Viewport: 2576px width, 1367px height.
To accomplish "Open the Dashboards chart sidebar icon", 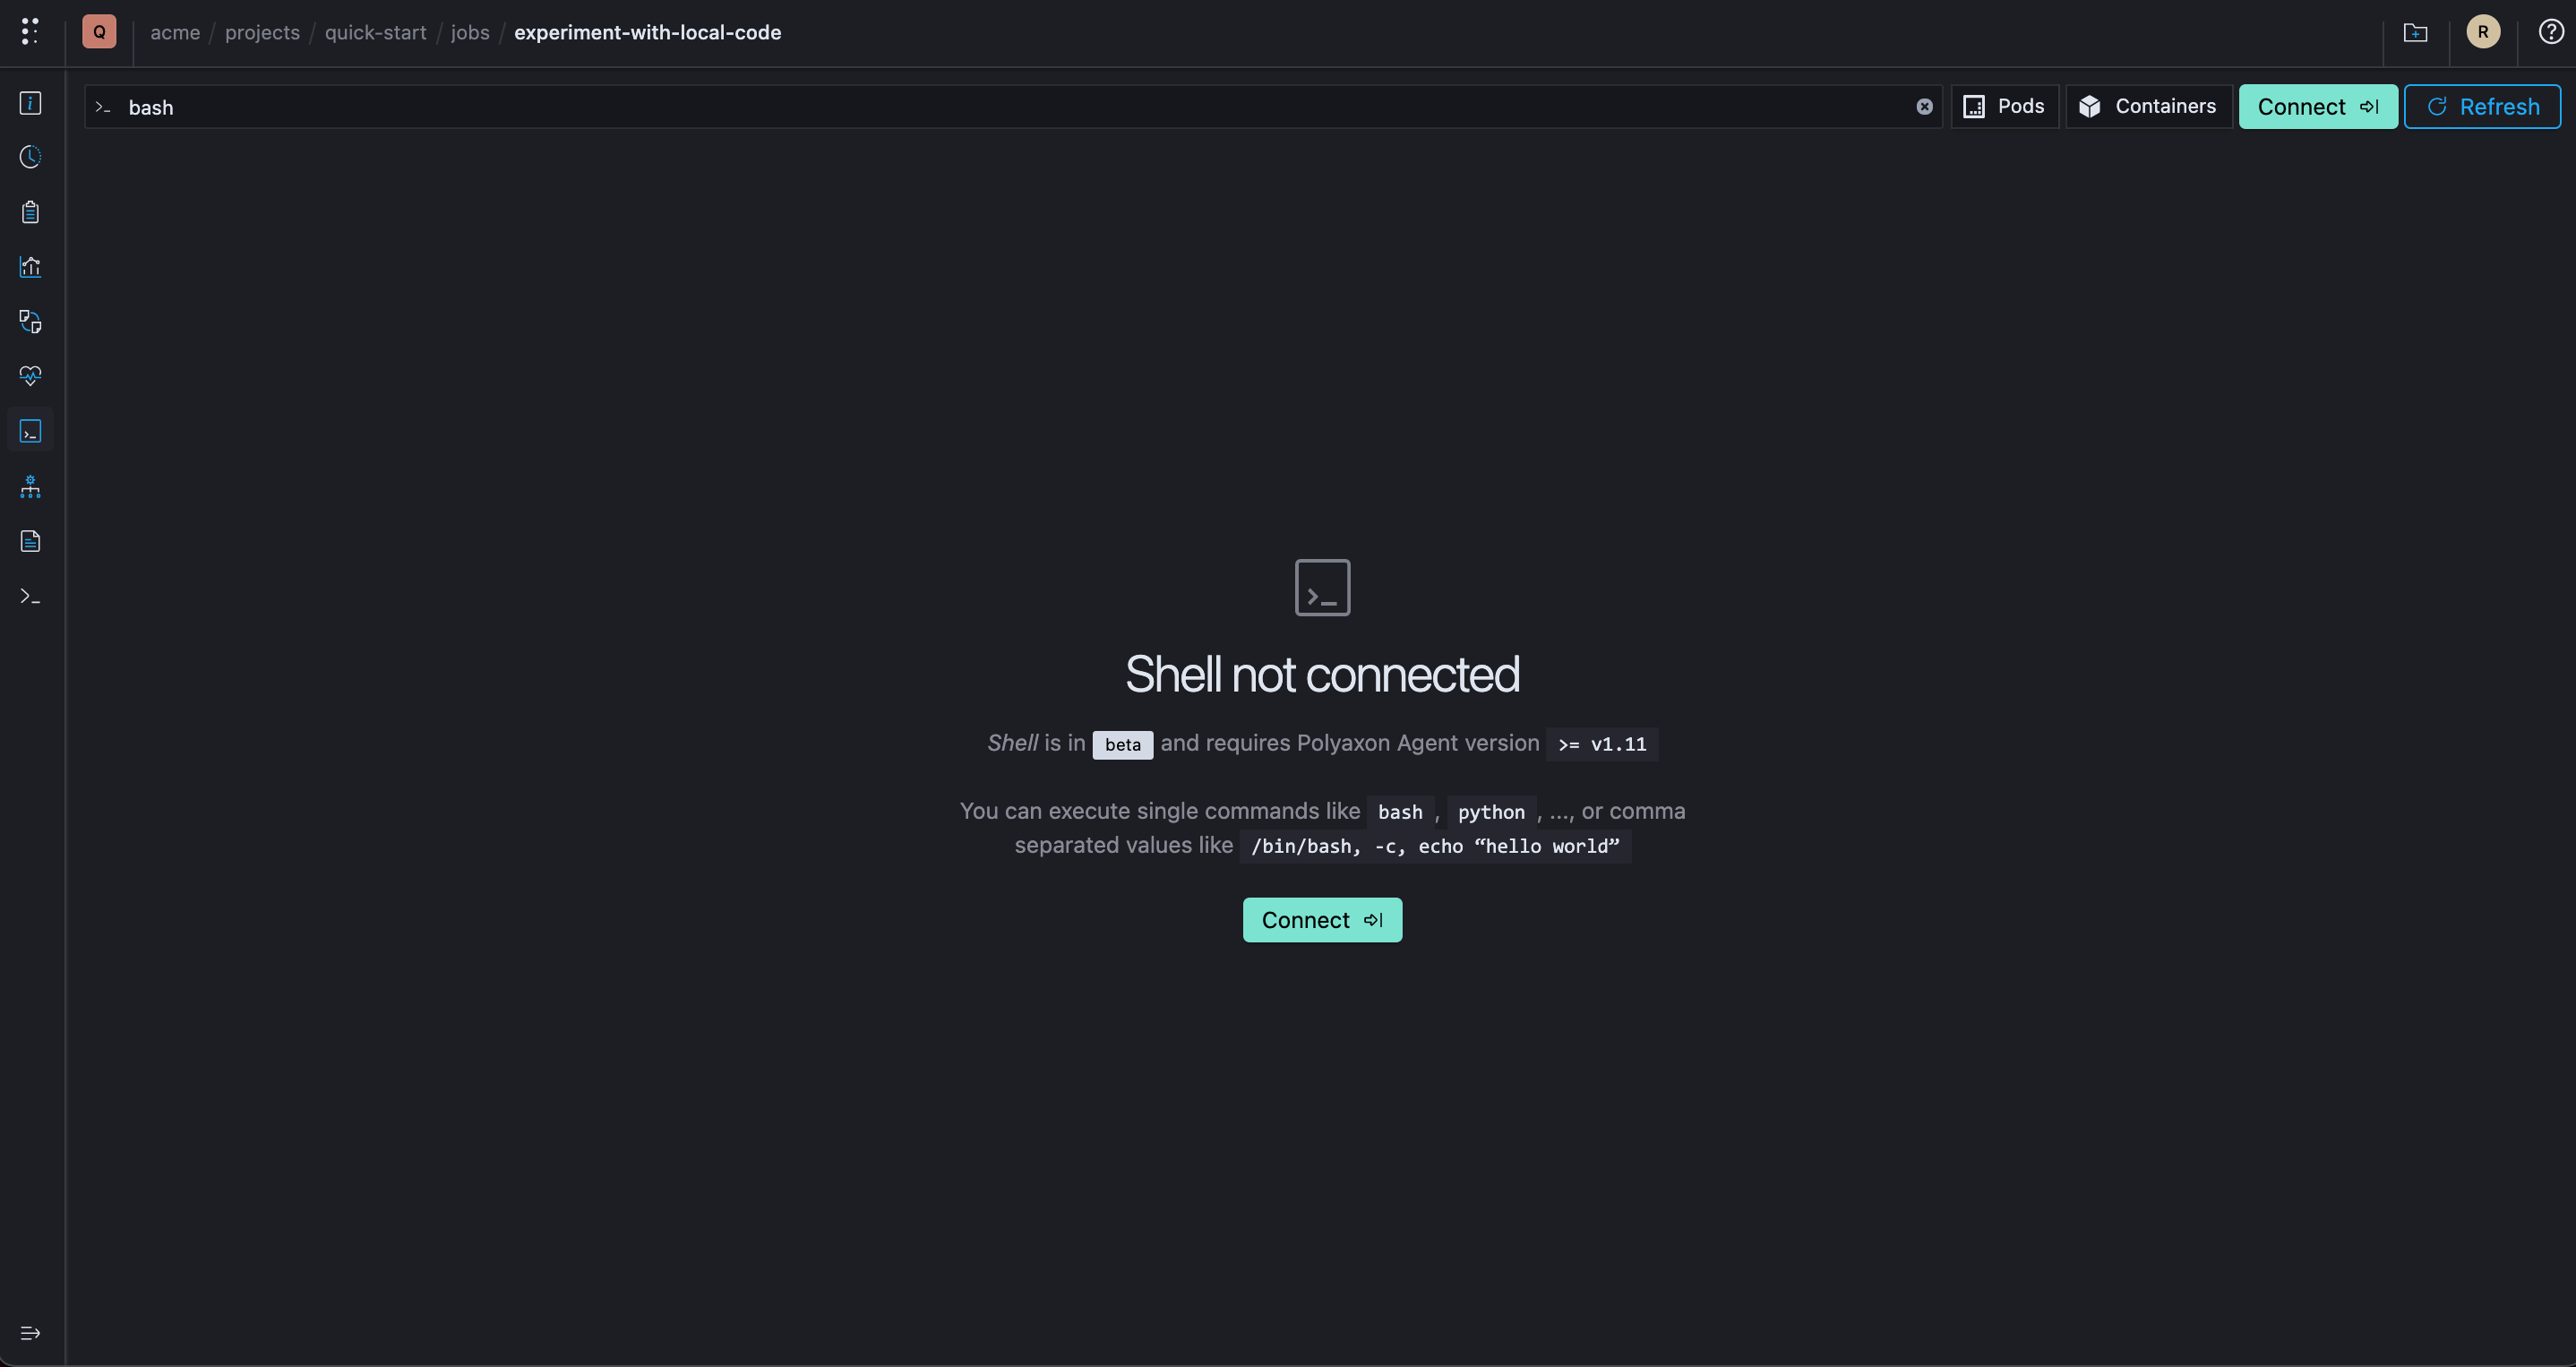I will tap(31, 267).
